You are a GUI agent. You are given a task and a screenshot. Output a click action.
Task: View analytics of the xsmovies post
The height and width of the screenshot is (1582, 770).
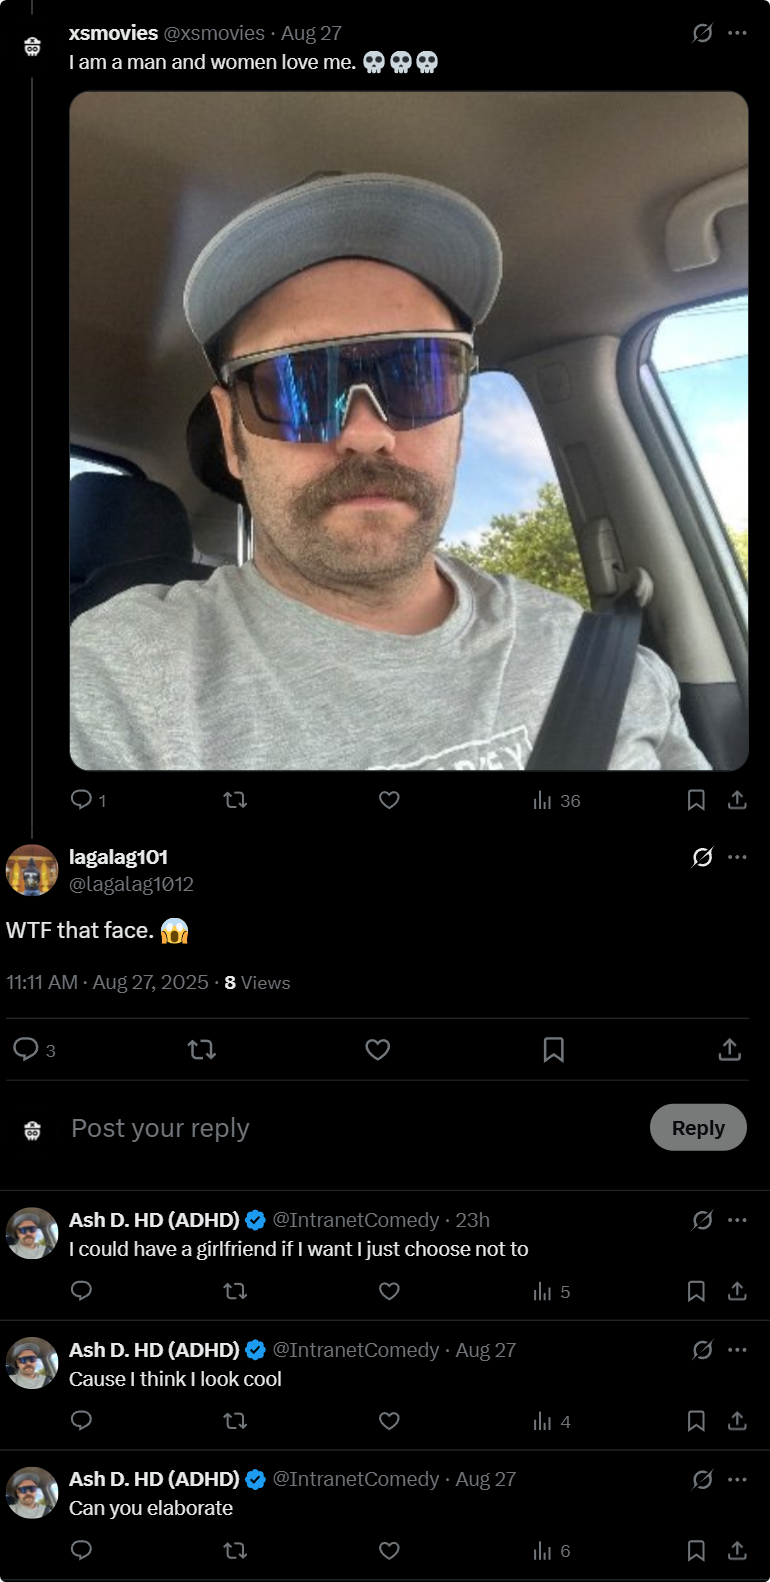556,800
